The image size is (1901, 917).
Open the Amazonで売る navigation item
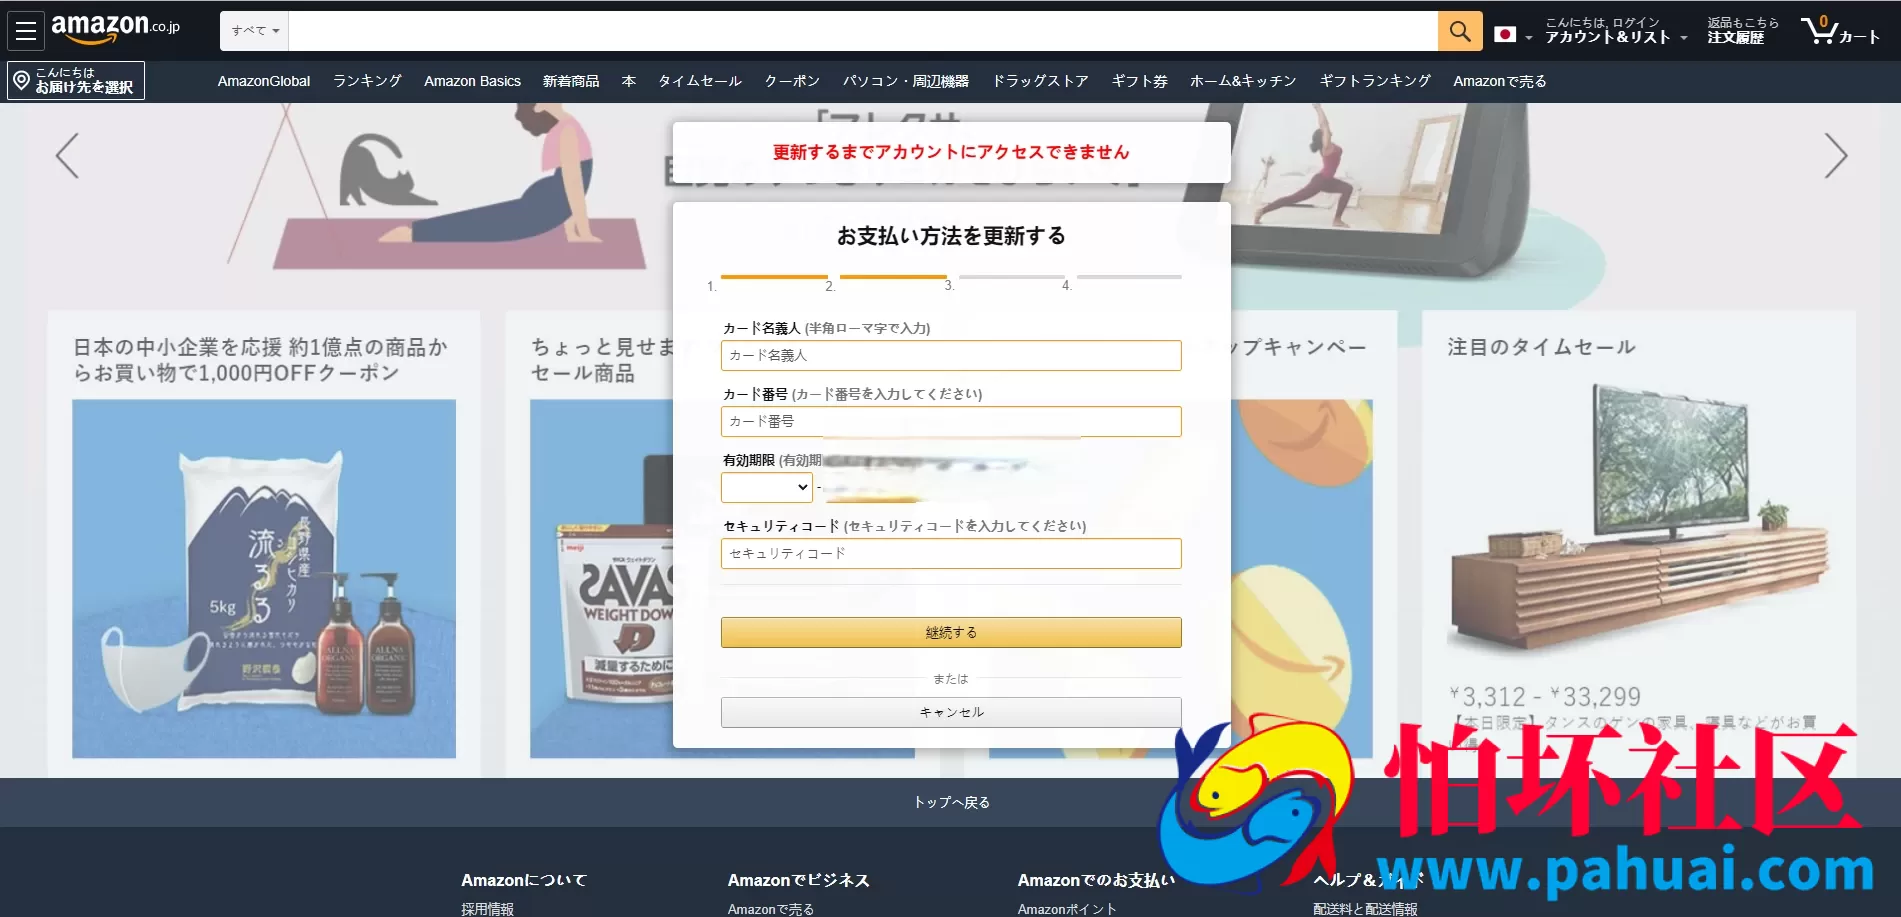click(1499, 81)
